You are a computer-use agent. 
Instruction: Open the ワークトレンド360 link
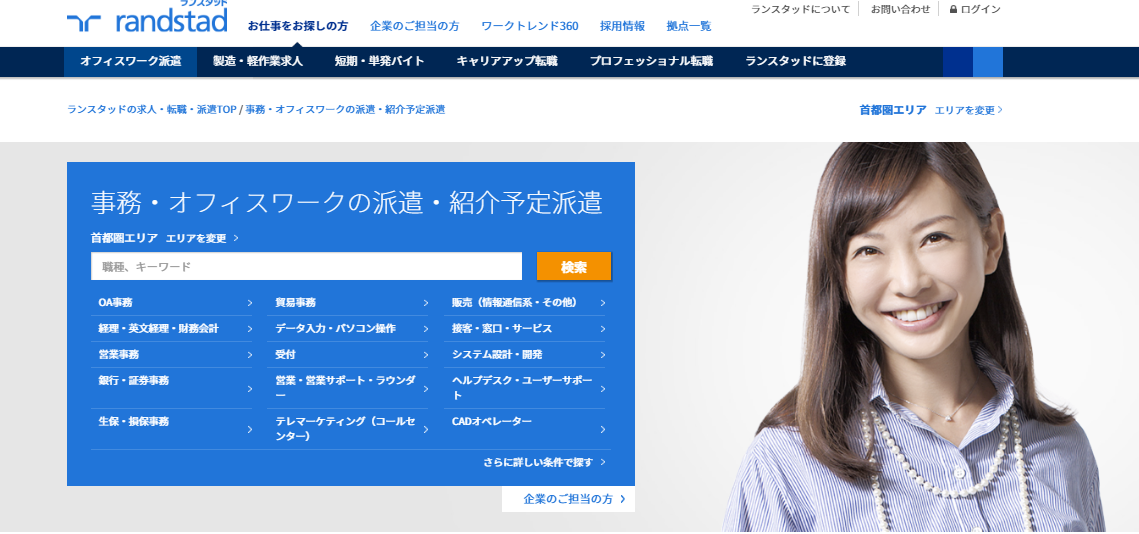530,26
